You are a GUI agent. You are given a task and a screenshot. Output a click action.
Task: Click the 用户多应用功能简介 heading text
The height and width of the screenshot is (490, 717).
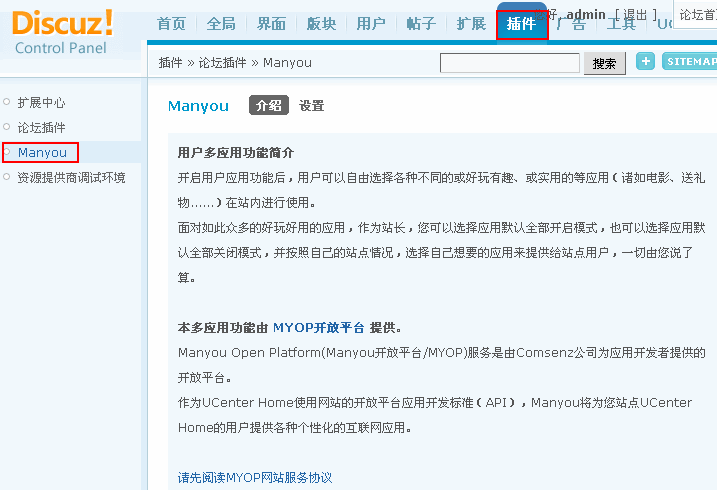point(235,153)
